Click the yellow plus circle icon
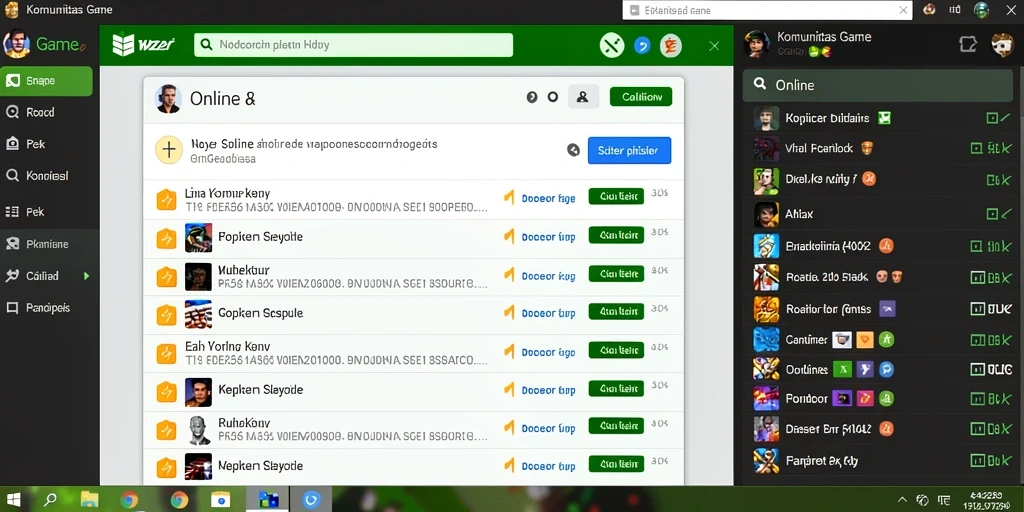 (x=168, y=150)
